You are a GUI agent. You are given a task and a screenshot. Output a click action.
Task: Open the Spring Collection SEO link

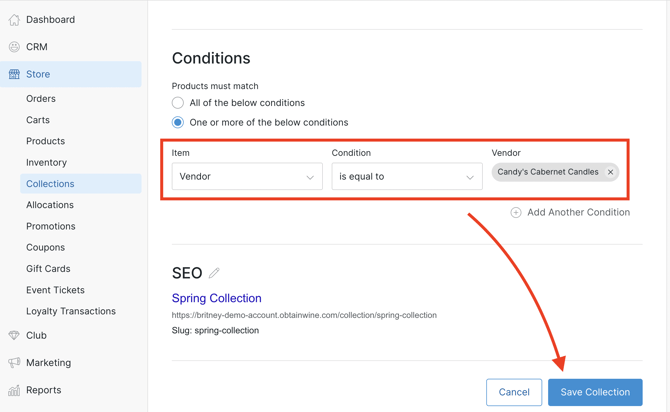click(216, 298)
